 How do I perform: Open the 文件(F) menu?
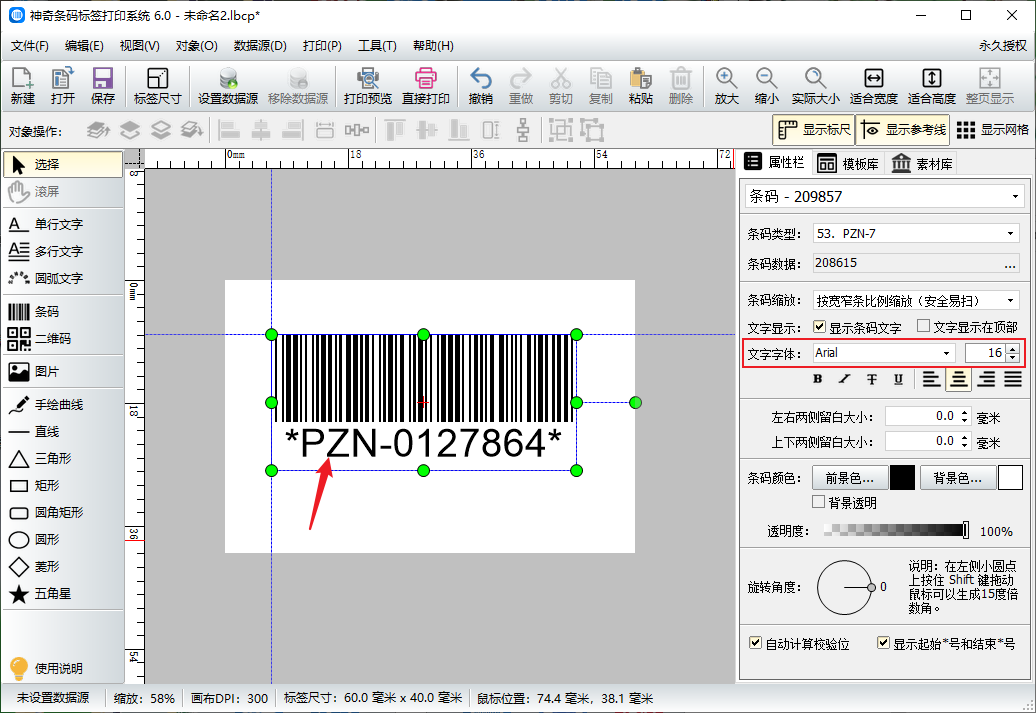point(30,46)
